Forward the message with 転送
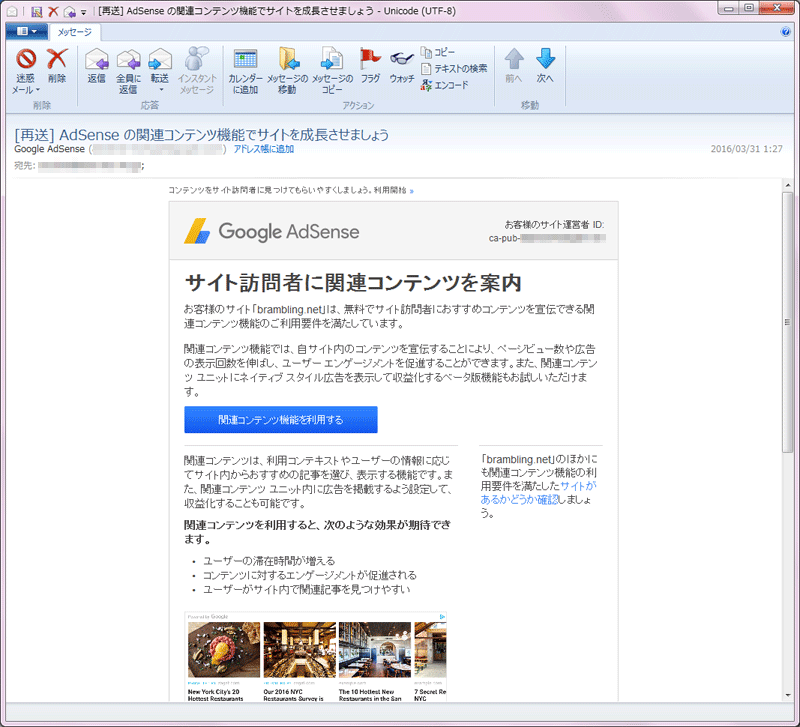The height and width of the screenshot is (727, 800). coord(160,65)
